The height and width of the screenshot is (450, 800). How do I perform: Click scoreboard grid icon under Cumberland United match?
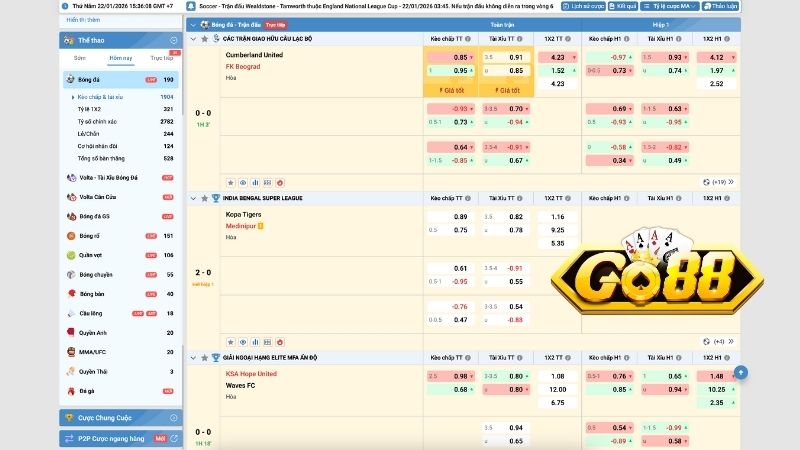click(x=267, y=183)
